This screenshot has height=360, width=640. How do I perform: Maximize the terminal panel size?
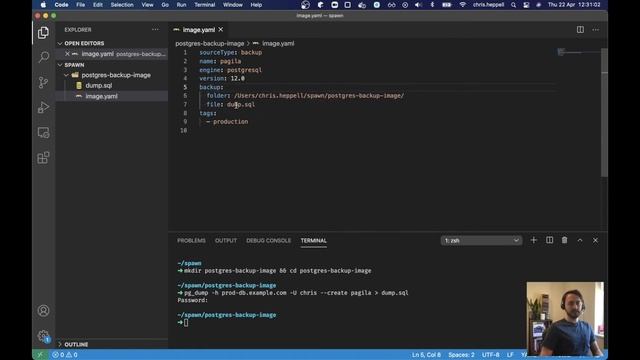click(580, 240)
